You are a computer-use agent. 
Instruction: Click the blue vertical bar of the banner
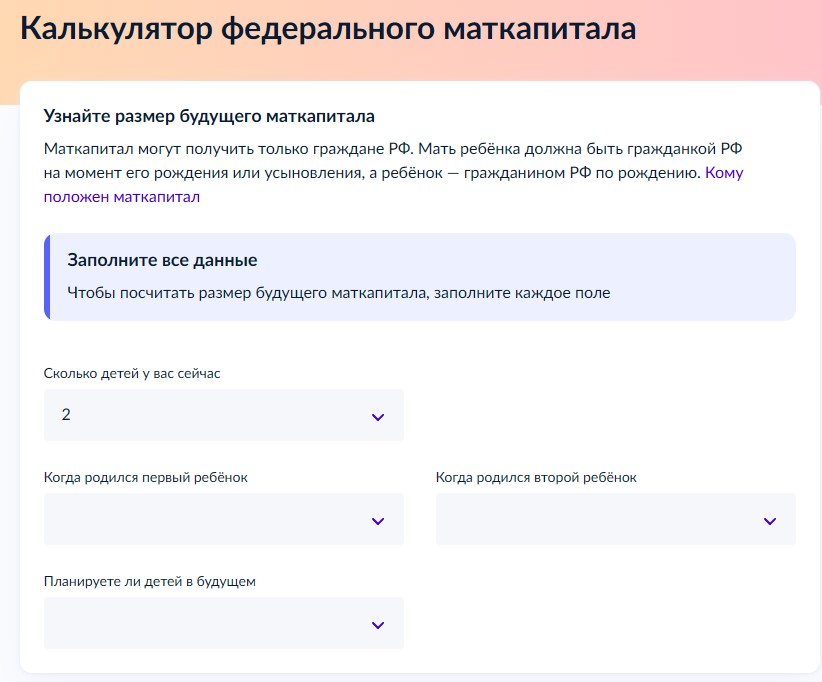point(46,277)
